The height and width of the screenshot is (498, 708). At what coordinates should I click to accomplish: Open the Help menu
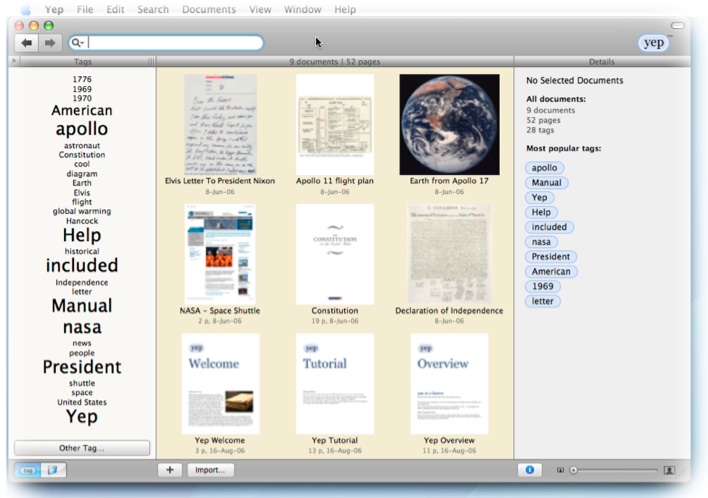[345, 9]
